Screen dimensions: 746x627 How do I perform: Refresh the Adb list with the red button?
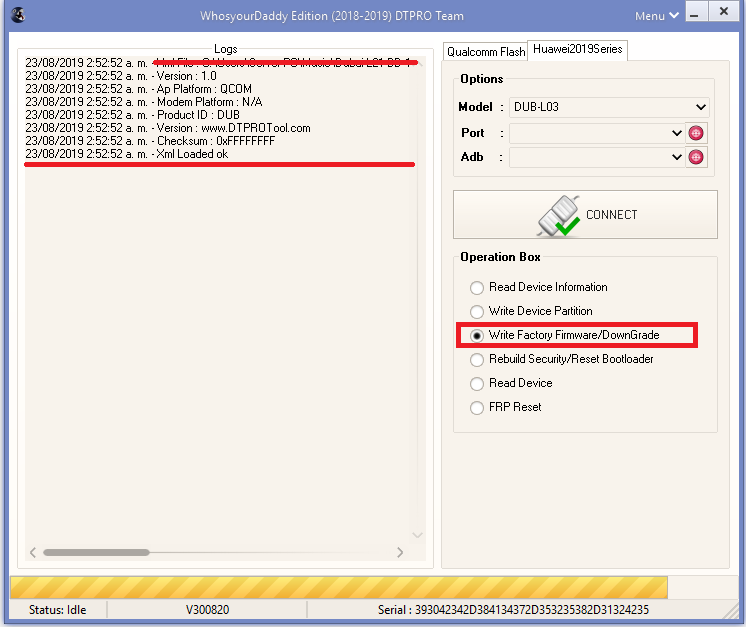click(696, 157)
